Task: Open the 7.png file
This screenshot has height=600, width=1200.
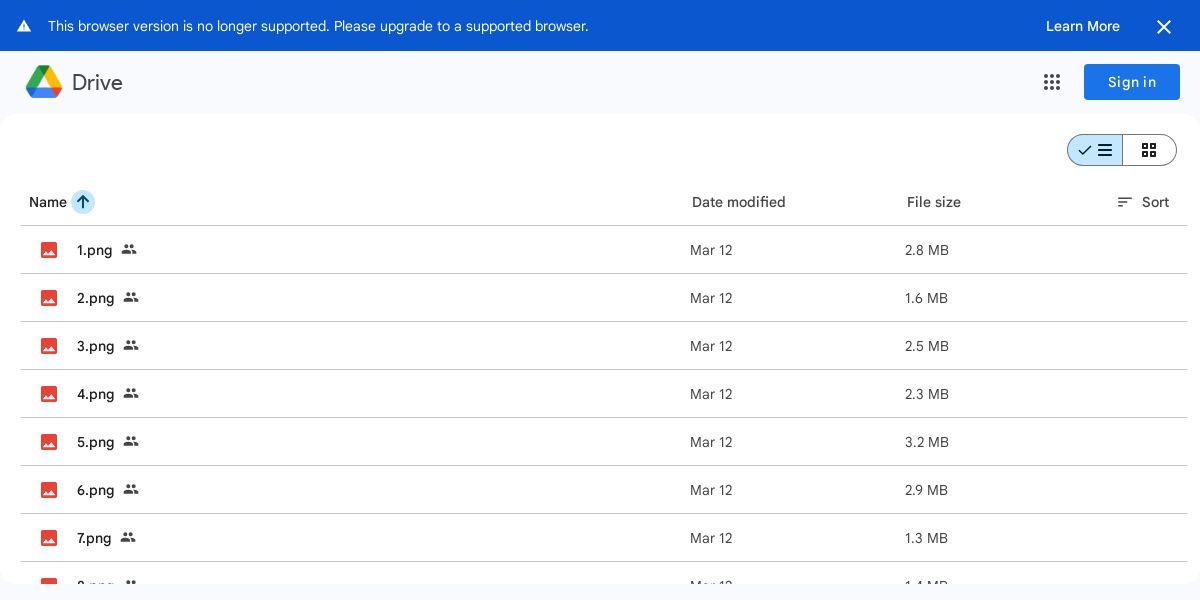Action: (94, 538)
